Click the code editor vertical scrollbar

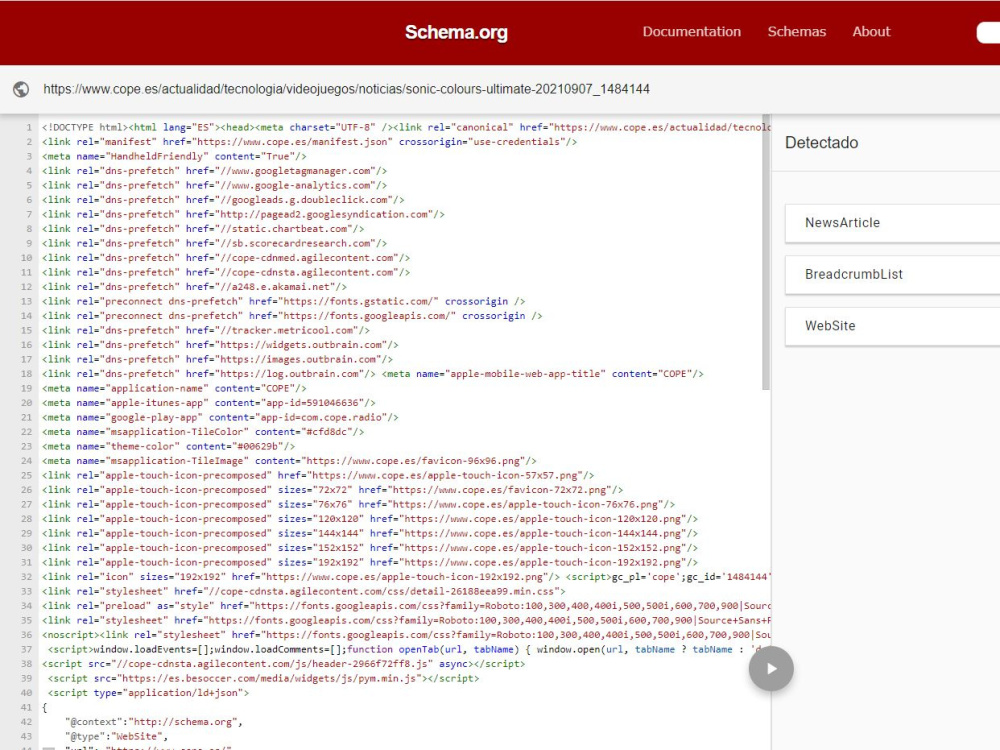click(766, 253)
